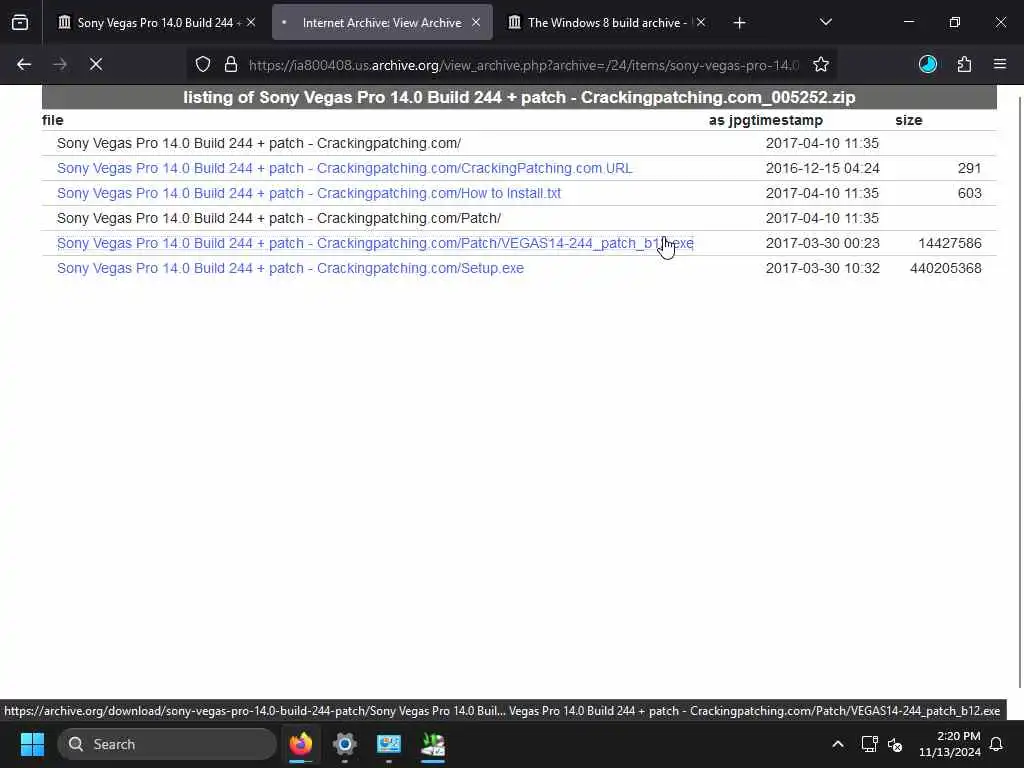
Task: Expand the list all tabs dropdown
Action: click(x=825, y=22)
